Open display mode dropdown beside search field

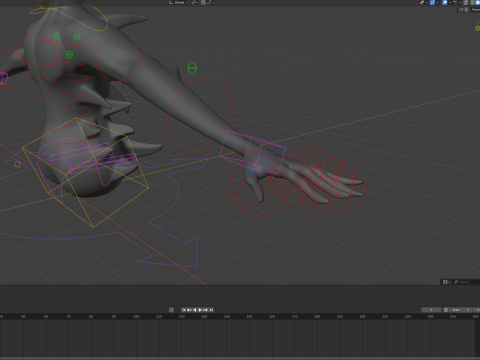[446, 282]
